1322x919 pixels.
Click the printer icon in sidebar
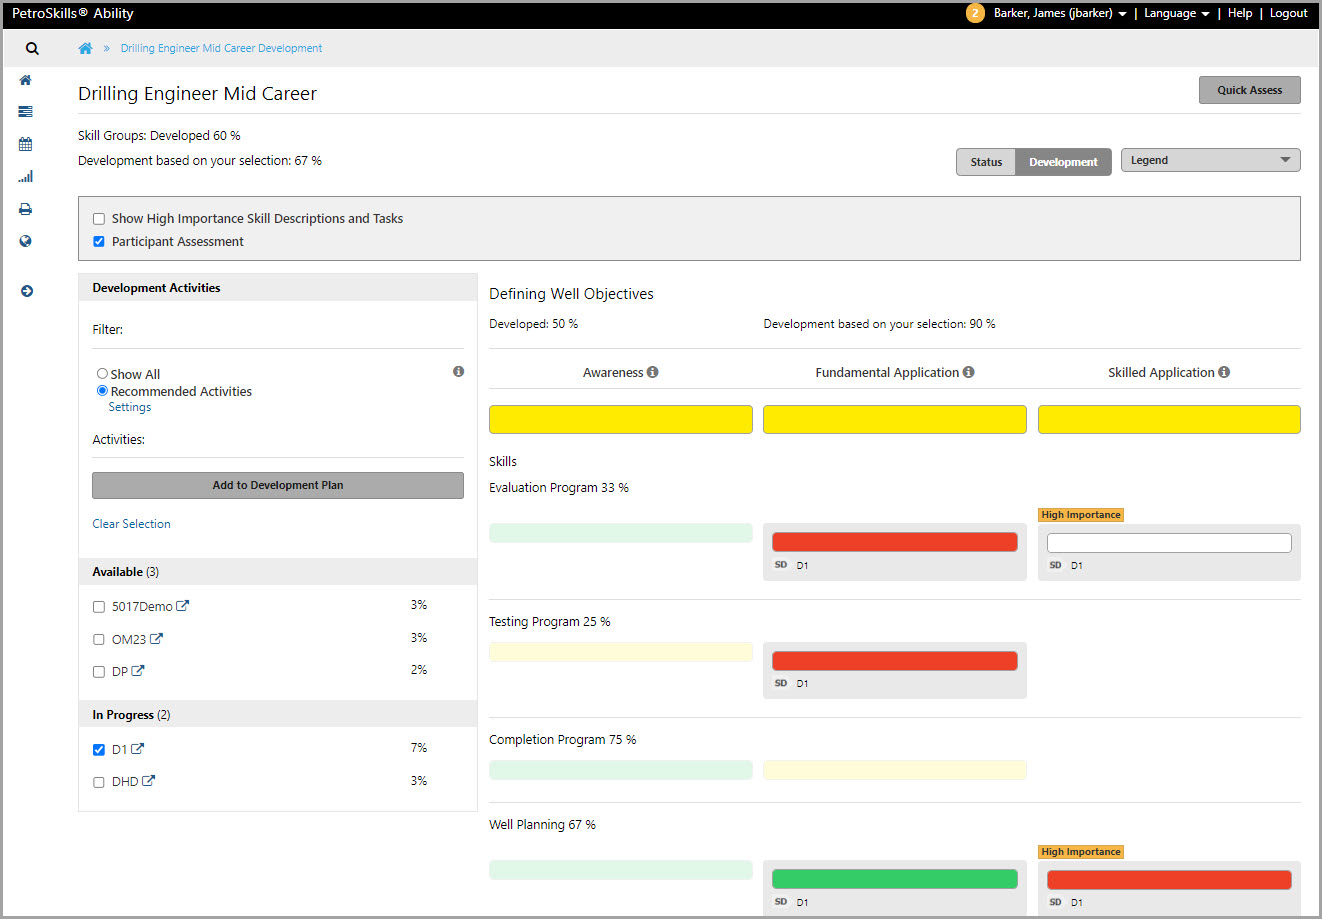(26, 209)
